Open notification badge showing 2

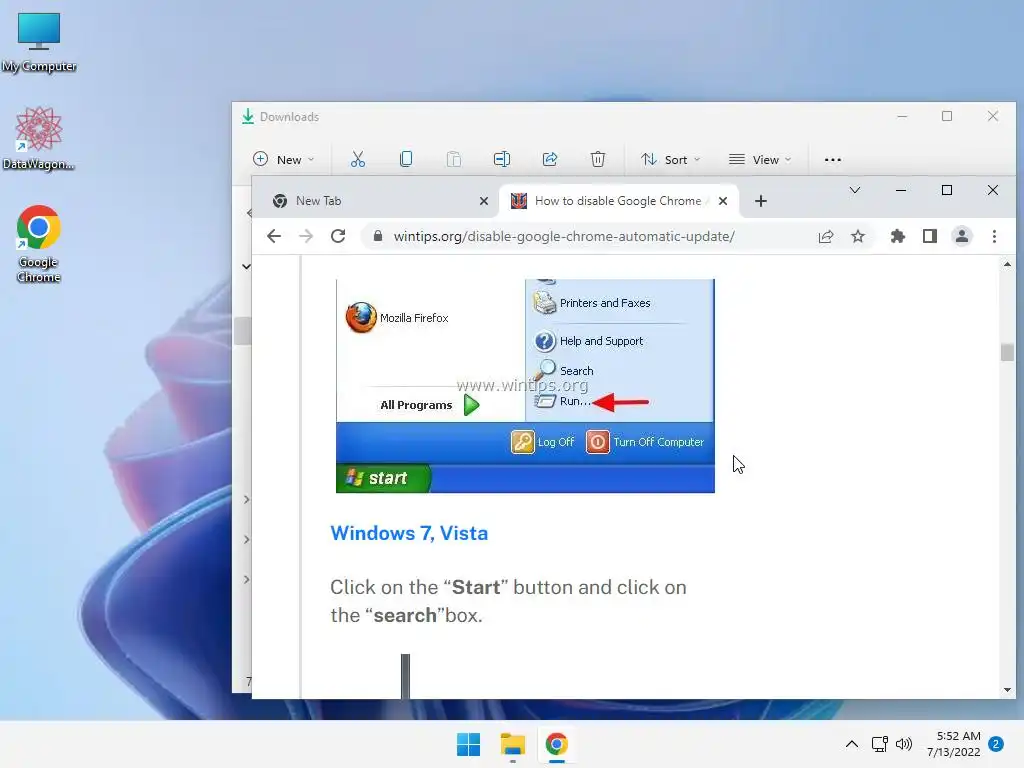pos(996,744)
